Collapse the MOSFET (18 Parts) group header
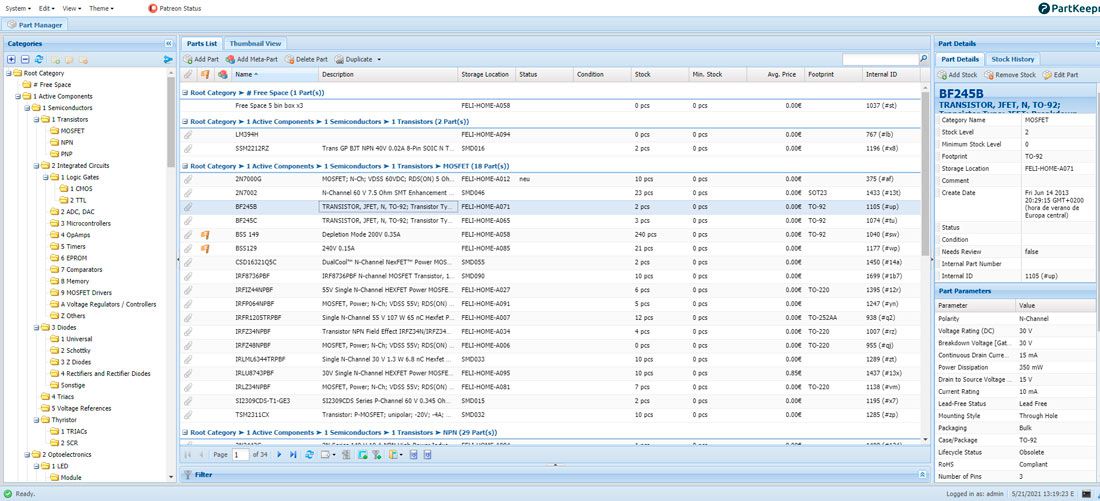This screenshot has width=1100, height=501. pos(185,166)
